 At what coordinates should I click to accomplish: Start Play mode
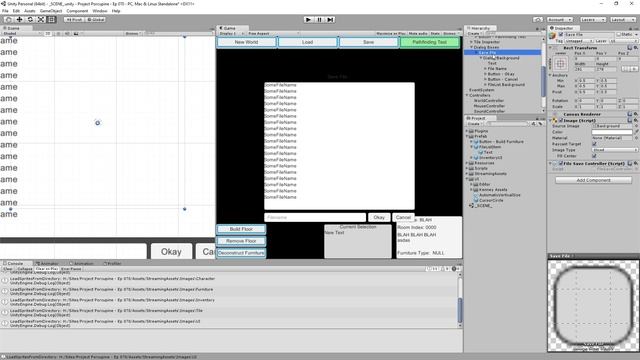pos(309,20)
